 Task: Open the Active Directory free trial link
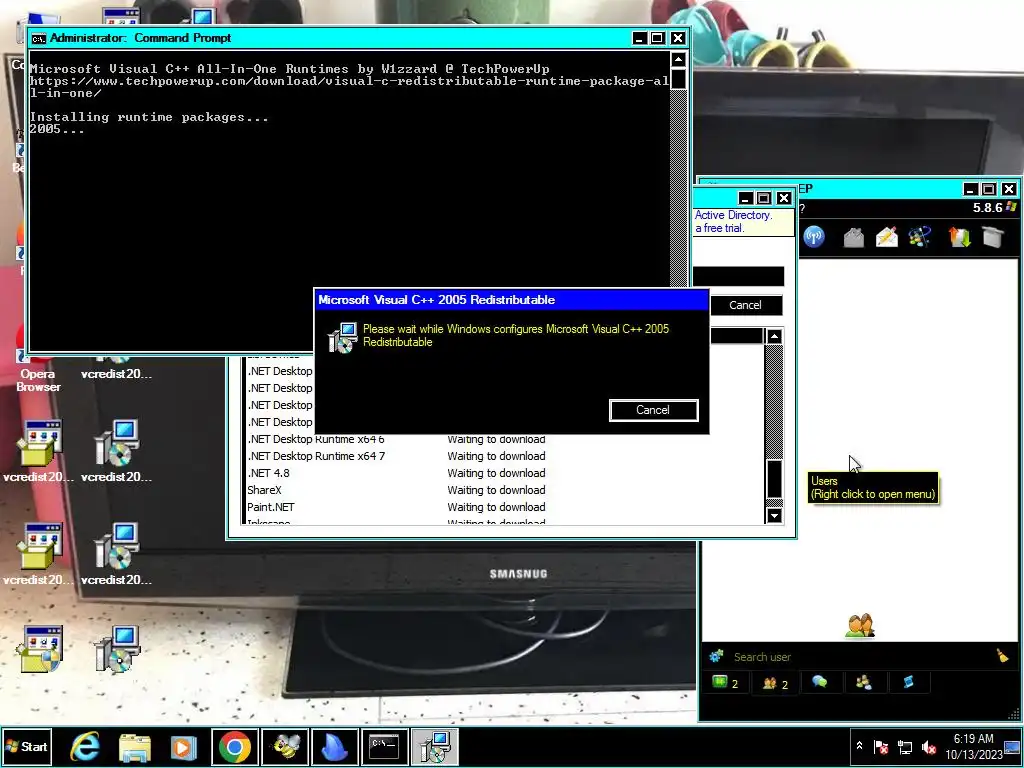[733, 221]
